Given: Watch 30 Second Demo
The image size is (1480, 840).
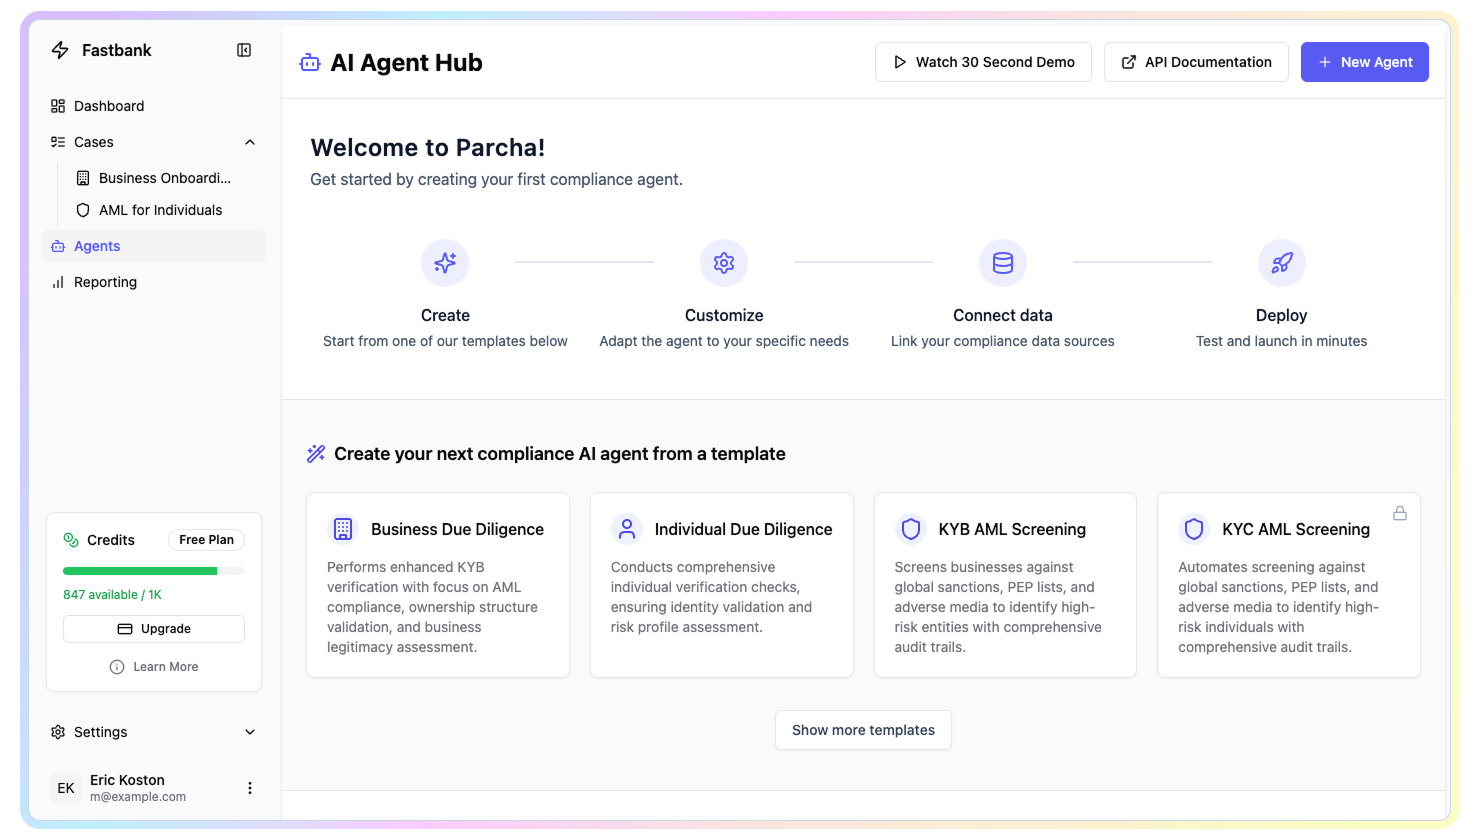Looking at the screenshot, I should (x=983, y=62).
